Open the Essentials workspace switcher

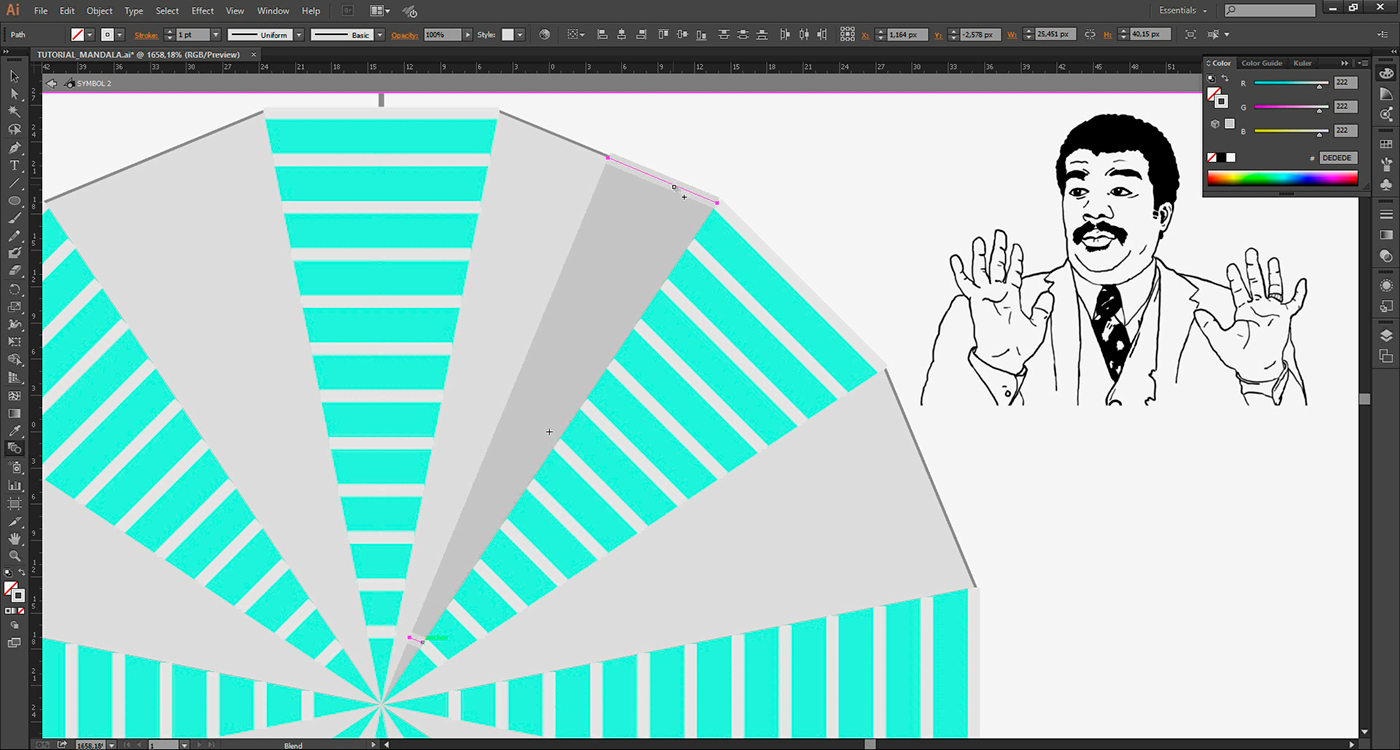pyautogui.click(x=1183, y=11)
